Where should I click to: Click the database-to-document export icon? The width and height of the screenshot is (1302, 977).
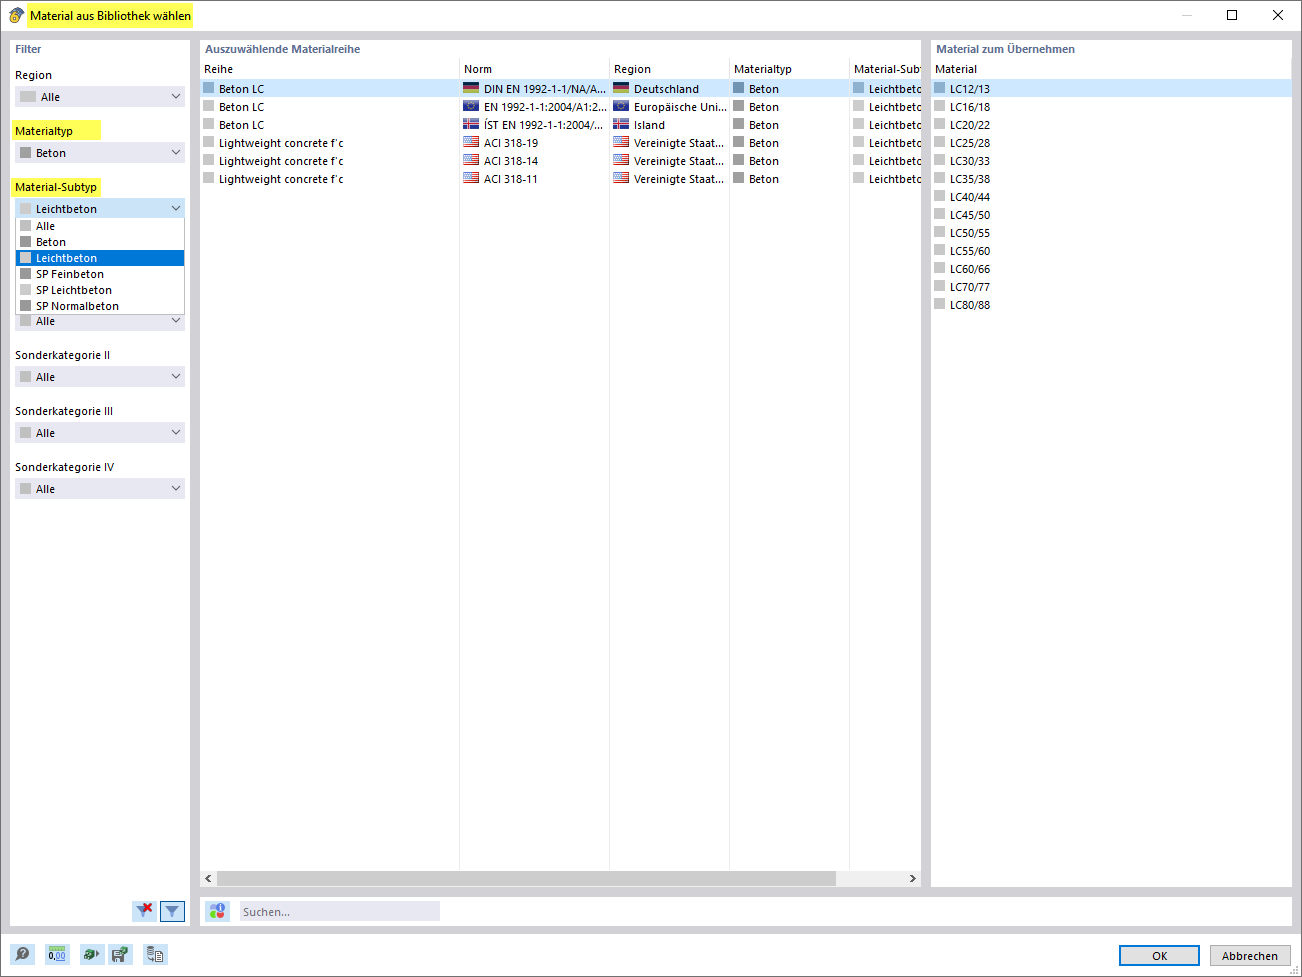pos(155,954)
